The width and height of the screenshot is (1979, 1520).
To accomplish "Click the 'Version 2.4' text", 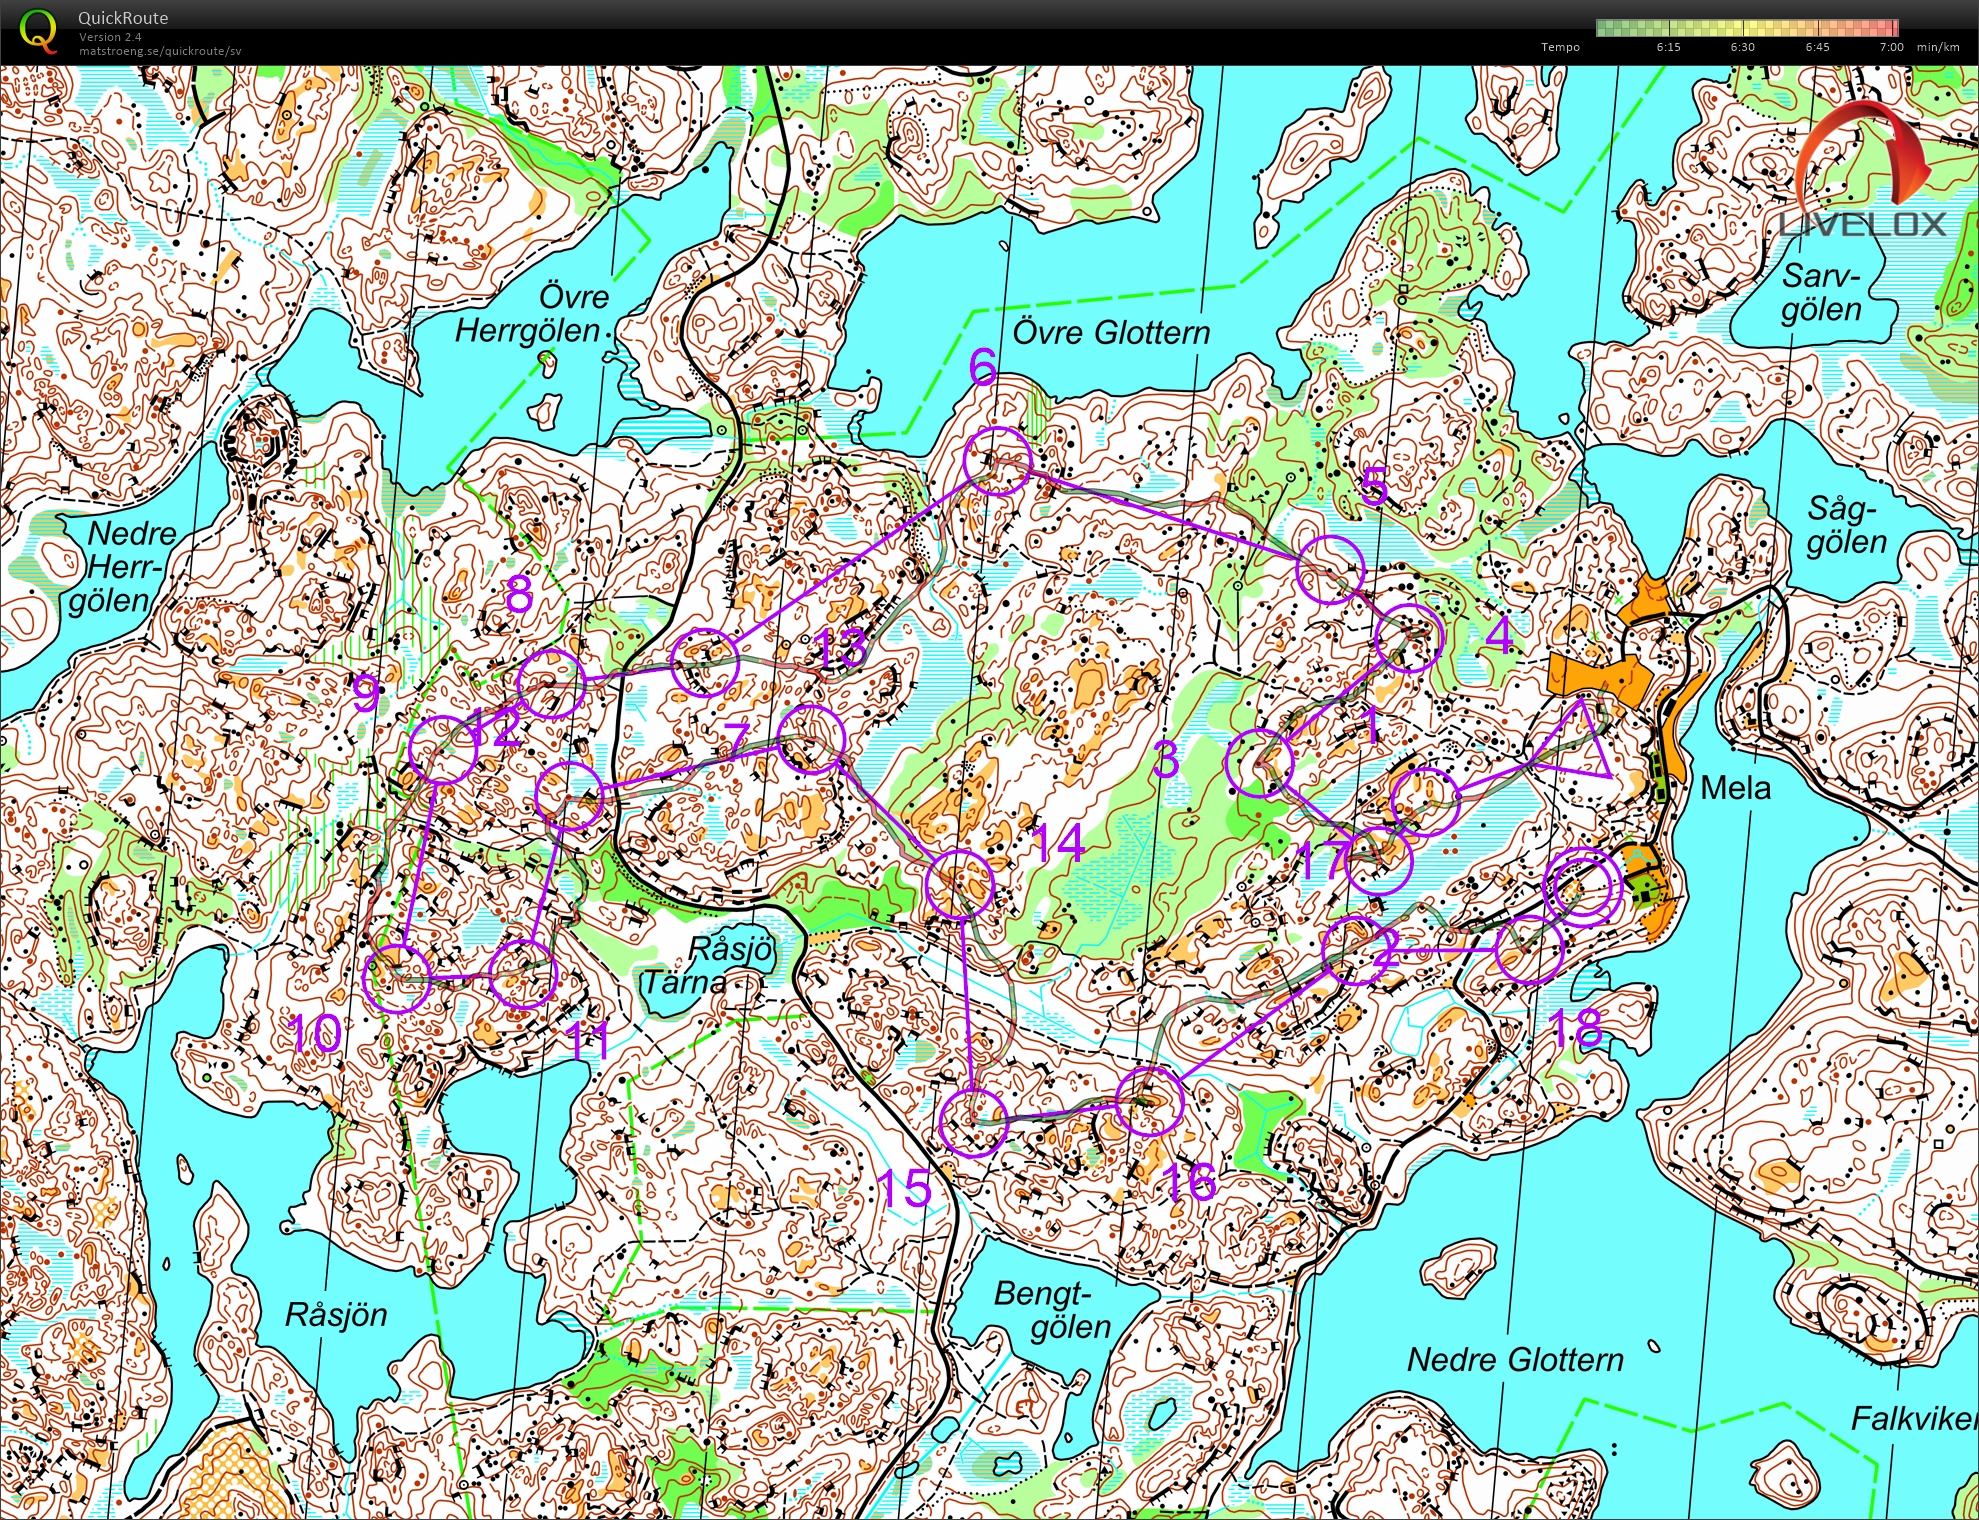I will click(x=110, y=37).
